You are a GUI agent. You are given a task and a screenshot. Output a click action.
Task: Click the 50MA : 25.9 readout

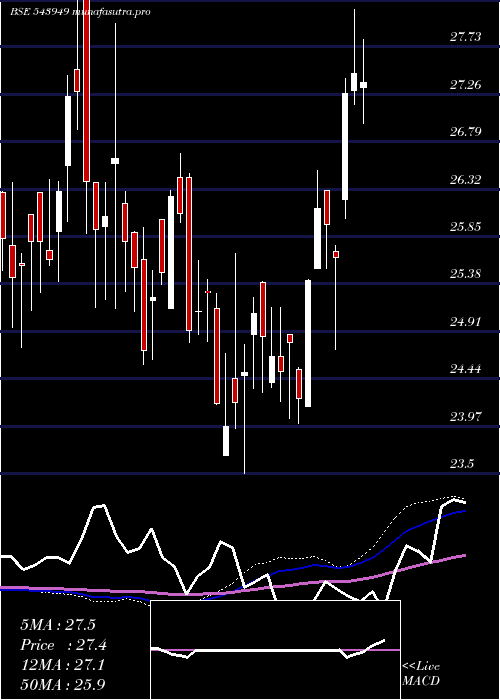[62, 684]
